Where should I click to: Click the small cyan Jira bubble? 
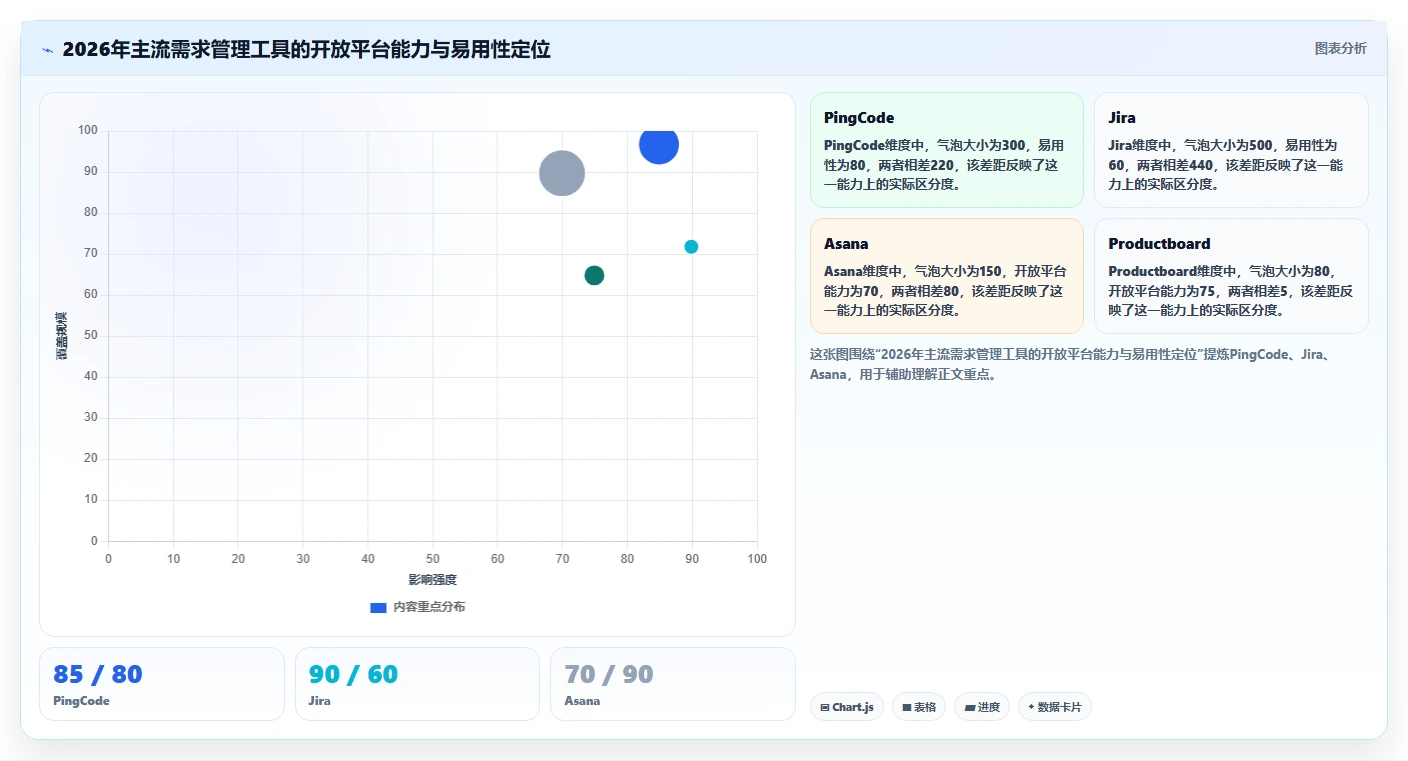[691, 247]
